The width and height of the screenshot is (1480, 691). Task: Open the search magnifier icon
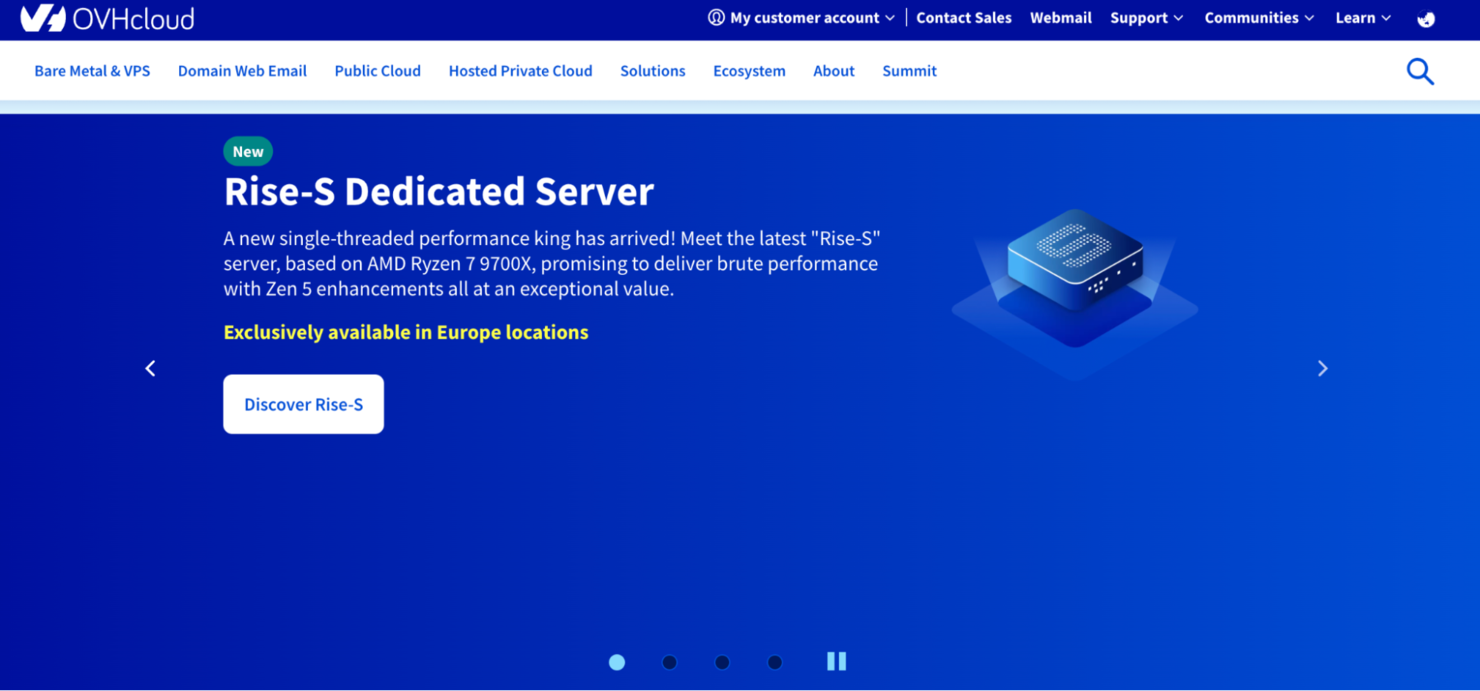pos(1420,71)
